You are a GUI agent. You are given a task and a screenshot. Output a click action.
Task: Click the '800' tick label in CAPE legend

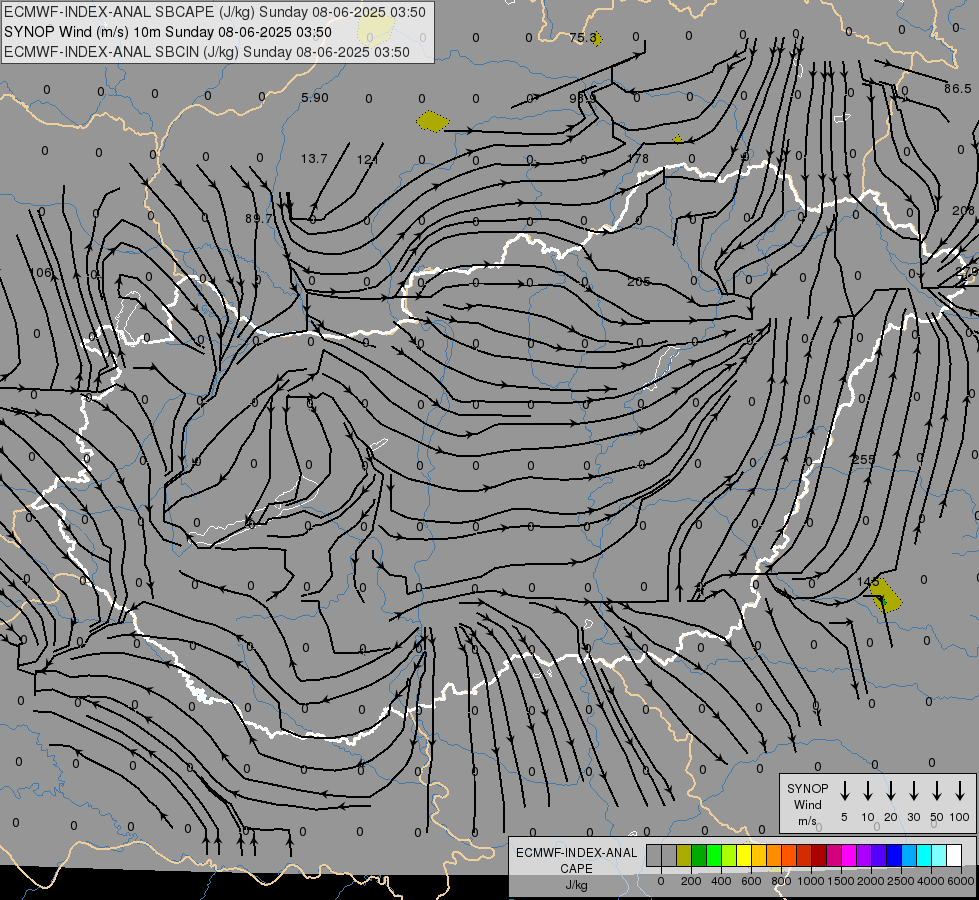point(781,881)
